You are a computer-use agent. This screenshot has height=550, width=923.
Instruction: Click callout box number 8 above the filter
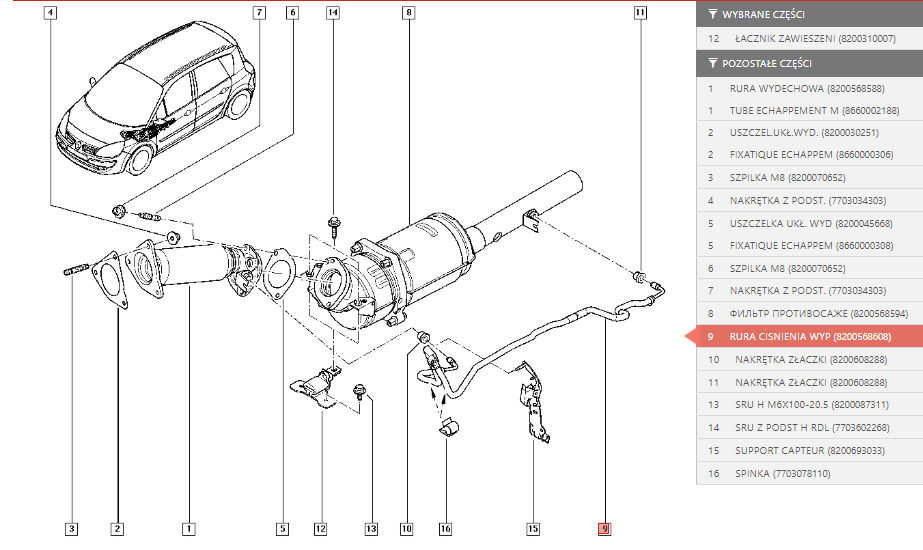point(409,12)
